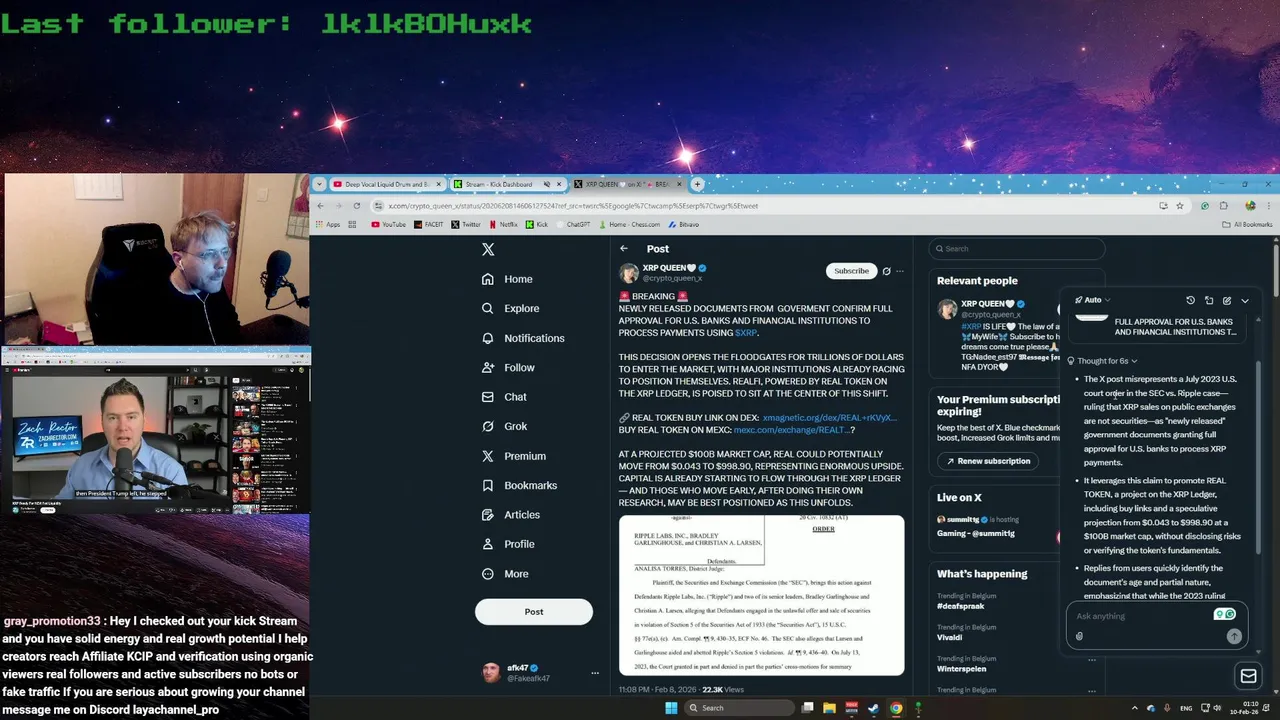Open Steam from the taskbar
The width and height of the screenshot is (1280, 720).
coord(873,708)
